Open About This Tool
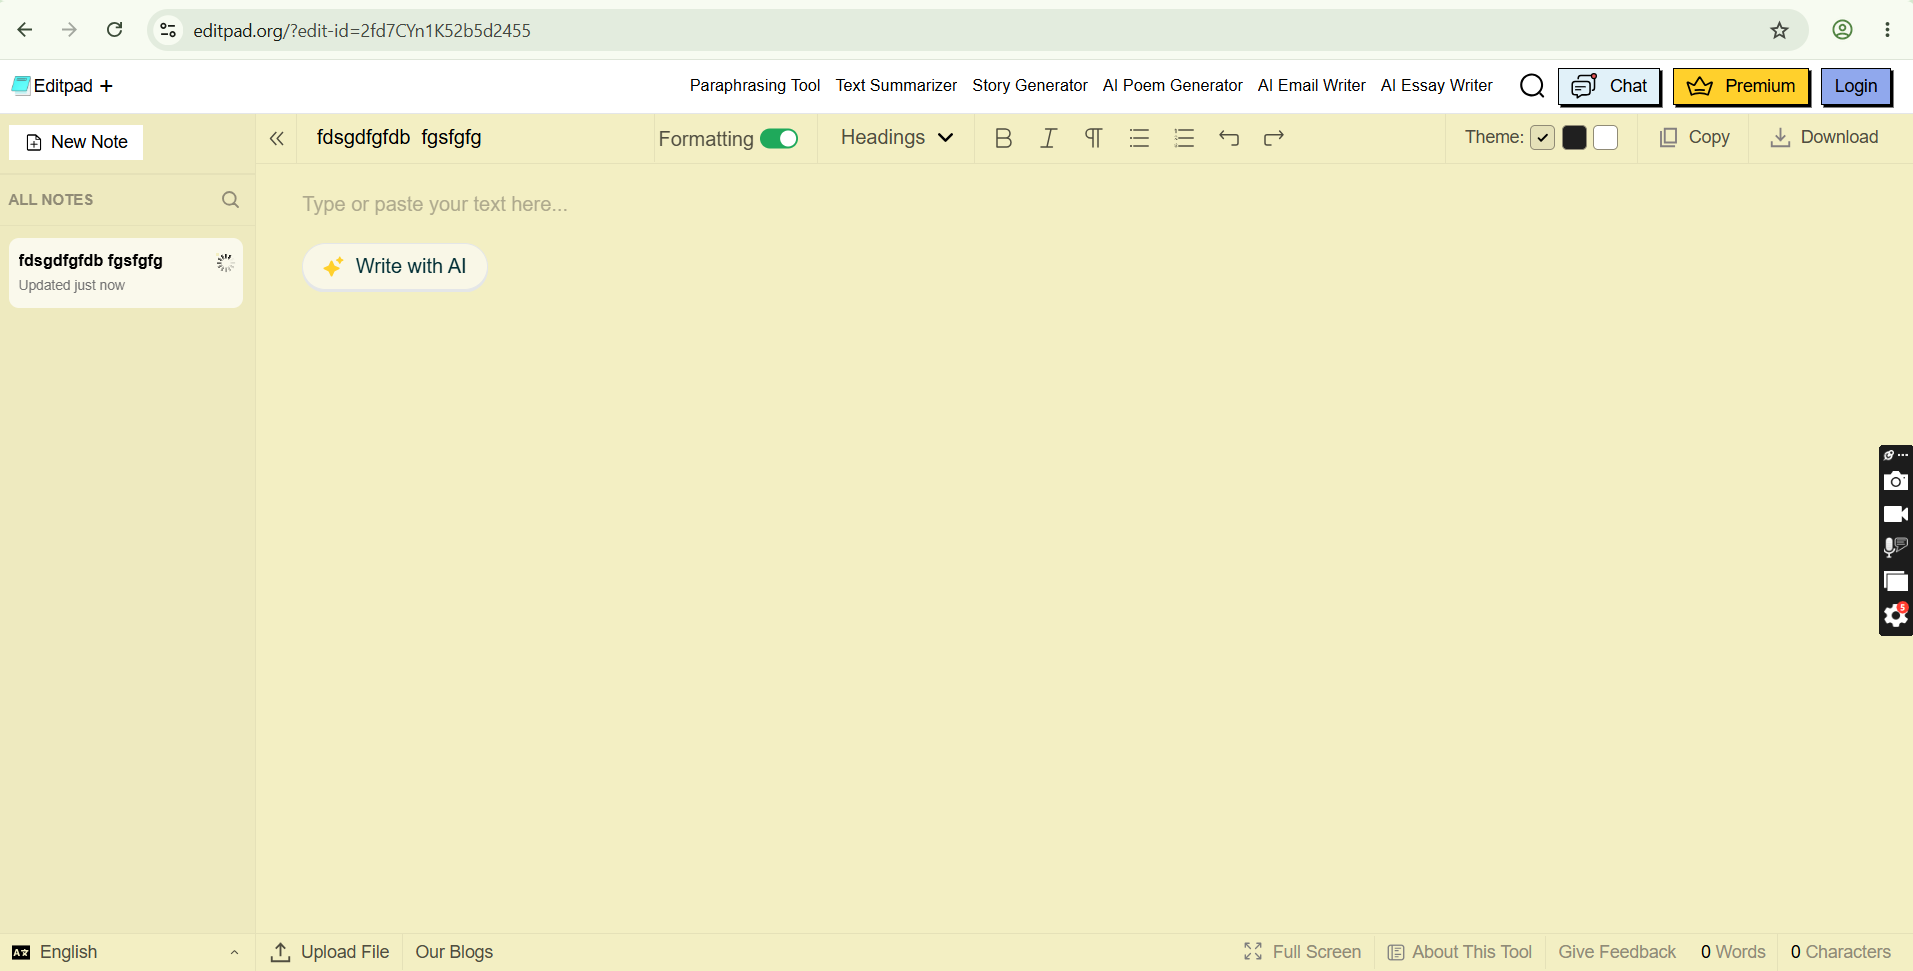This screenshot has height=971, width=1913. (1460, 952)
